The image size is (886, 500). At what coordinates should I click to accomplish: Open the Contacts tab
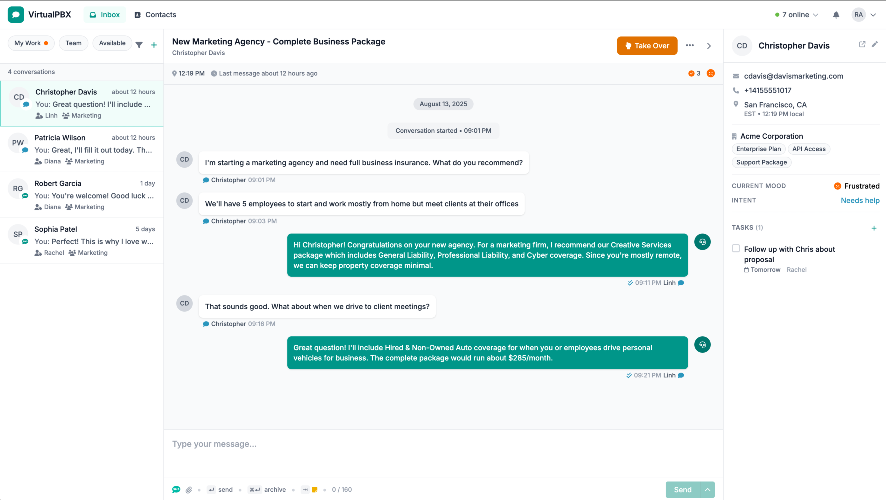point(155,15)
